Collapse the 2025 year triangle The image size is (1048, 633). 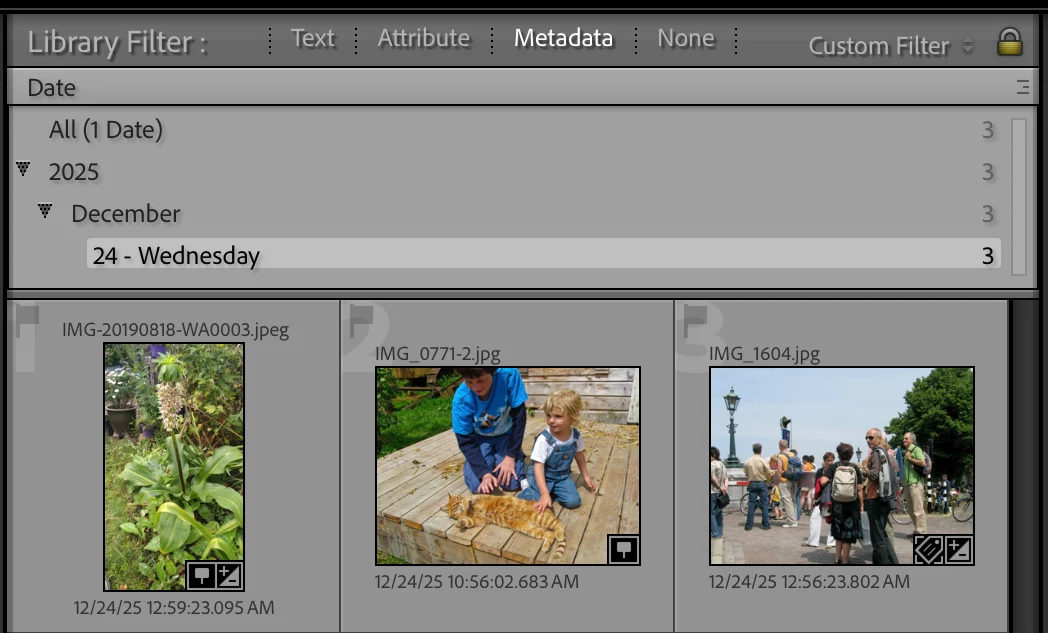[x=23, y=168]
